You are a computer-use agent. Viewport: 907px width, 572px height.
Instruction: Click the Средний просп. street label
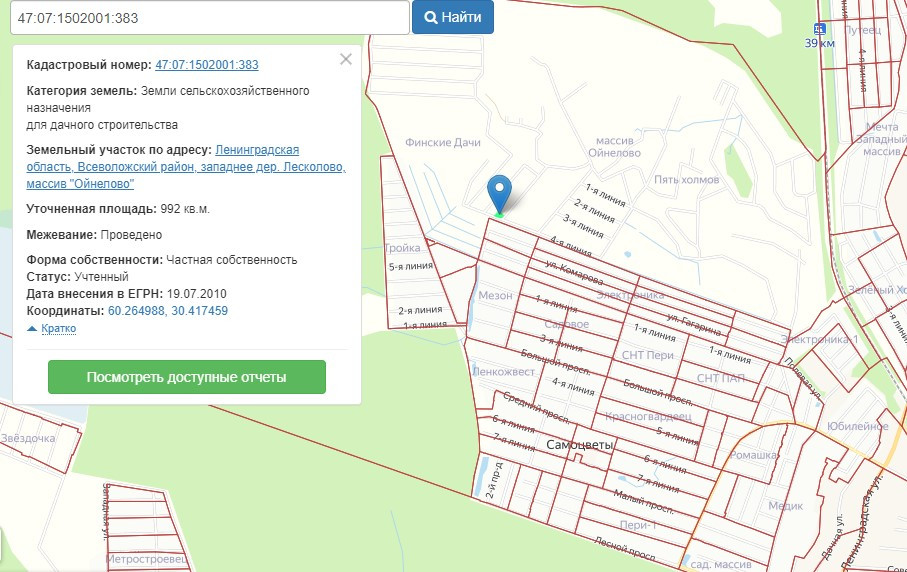[536, 407]
